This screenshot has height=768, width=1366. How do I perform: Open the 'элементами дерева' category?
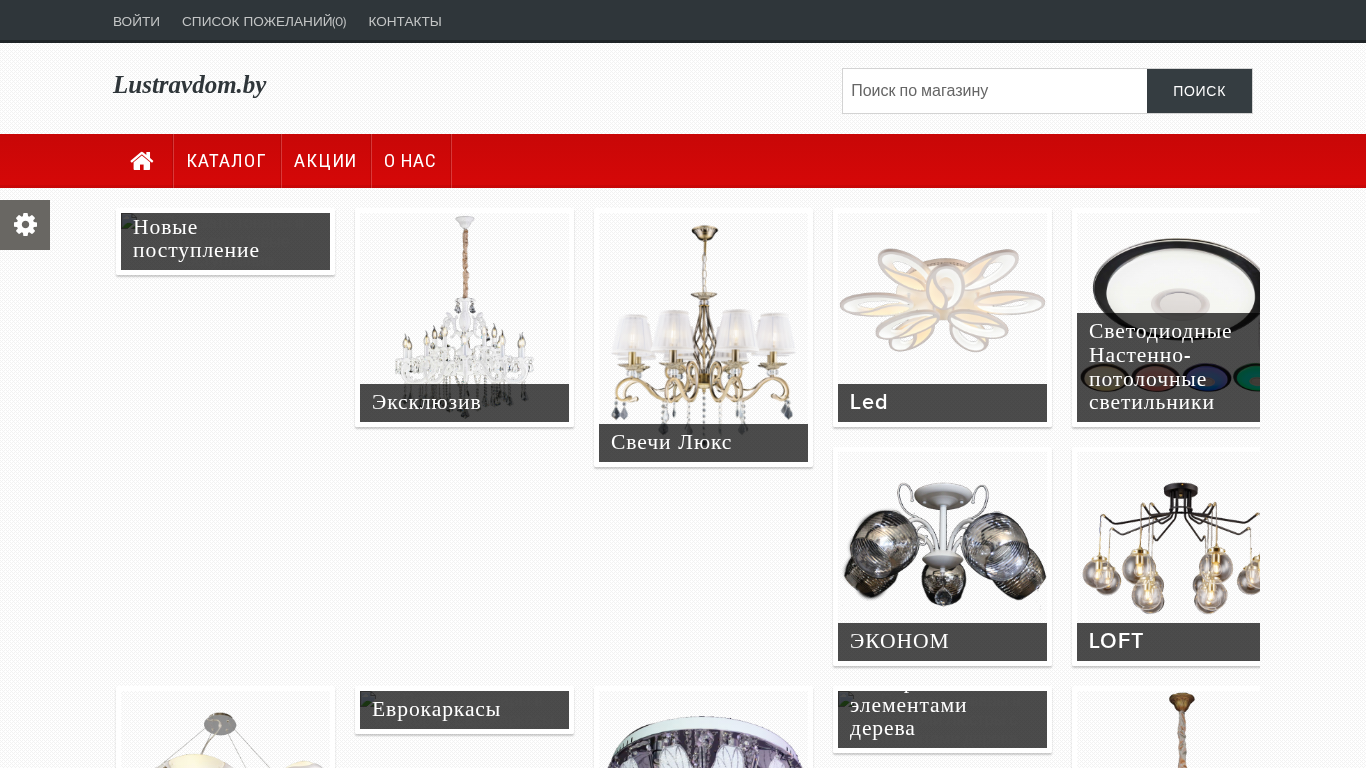tap(942, 719)
